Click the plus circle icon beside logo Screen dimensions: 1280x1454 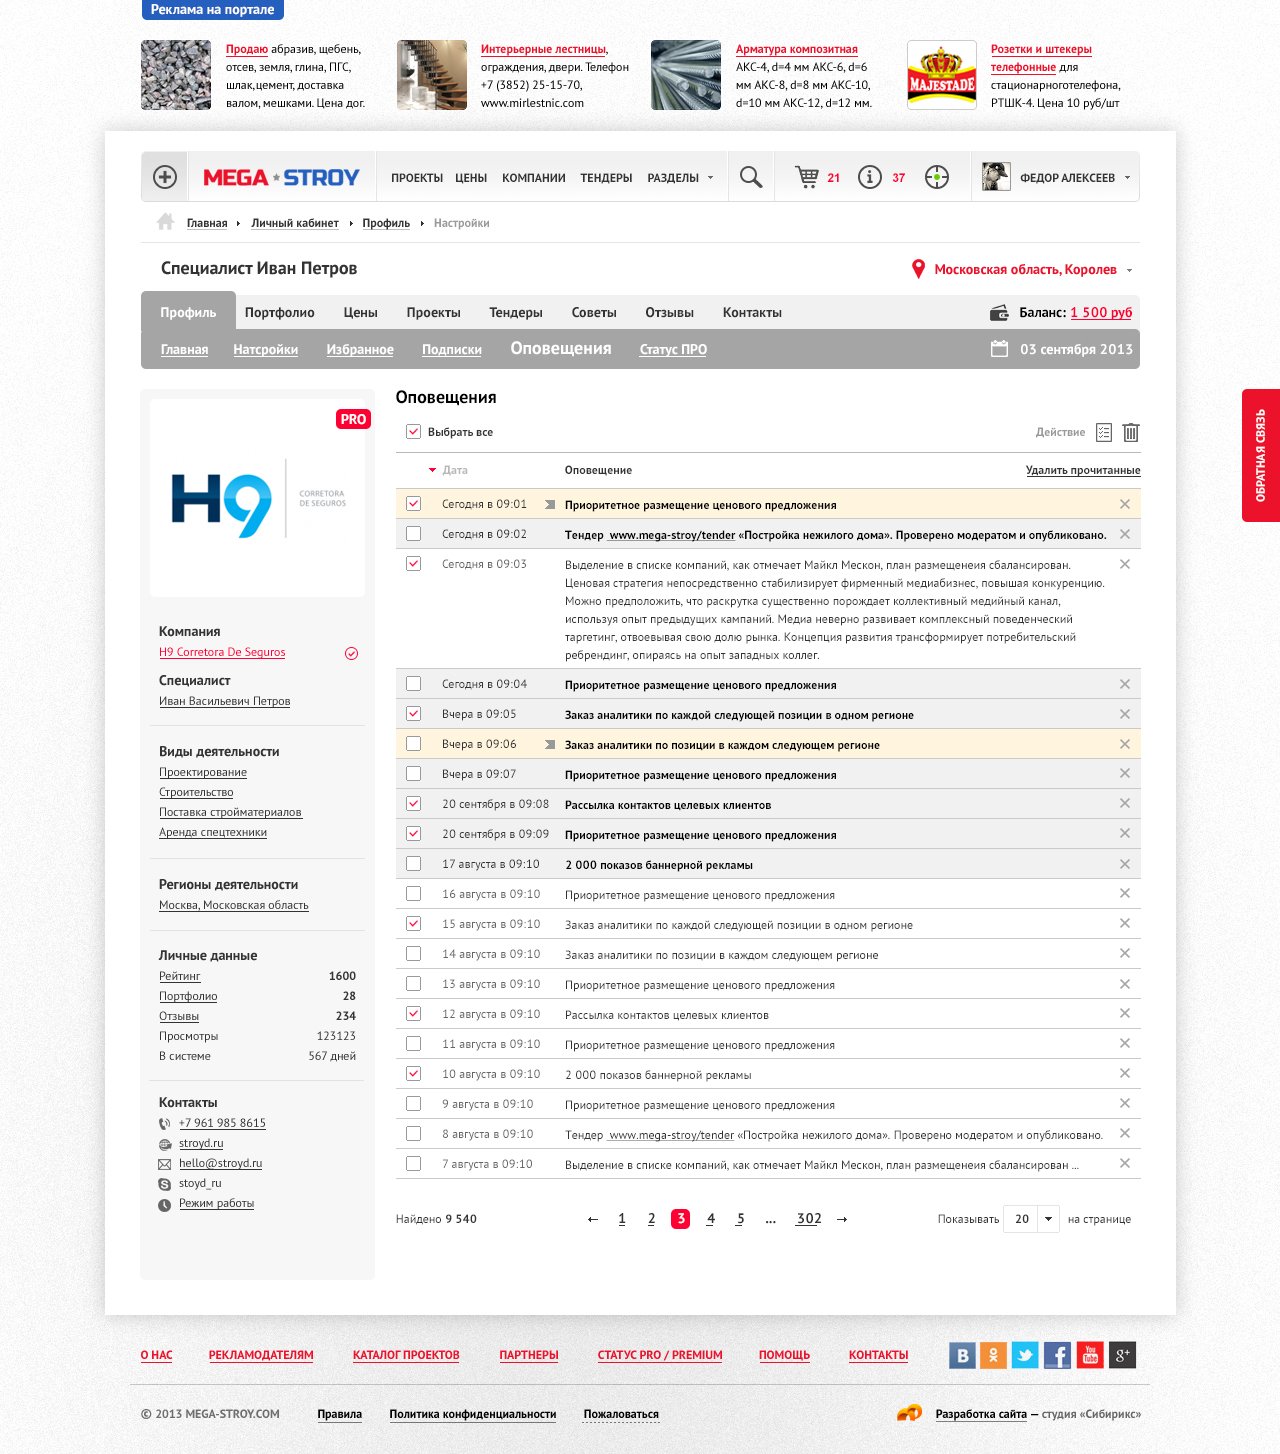pyautogui.click(x=165, y=177)
